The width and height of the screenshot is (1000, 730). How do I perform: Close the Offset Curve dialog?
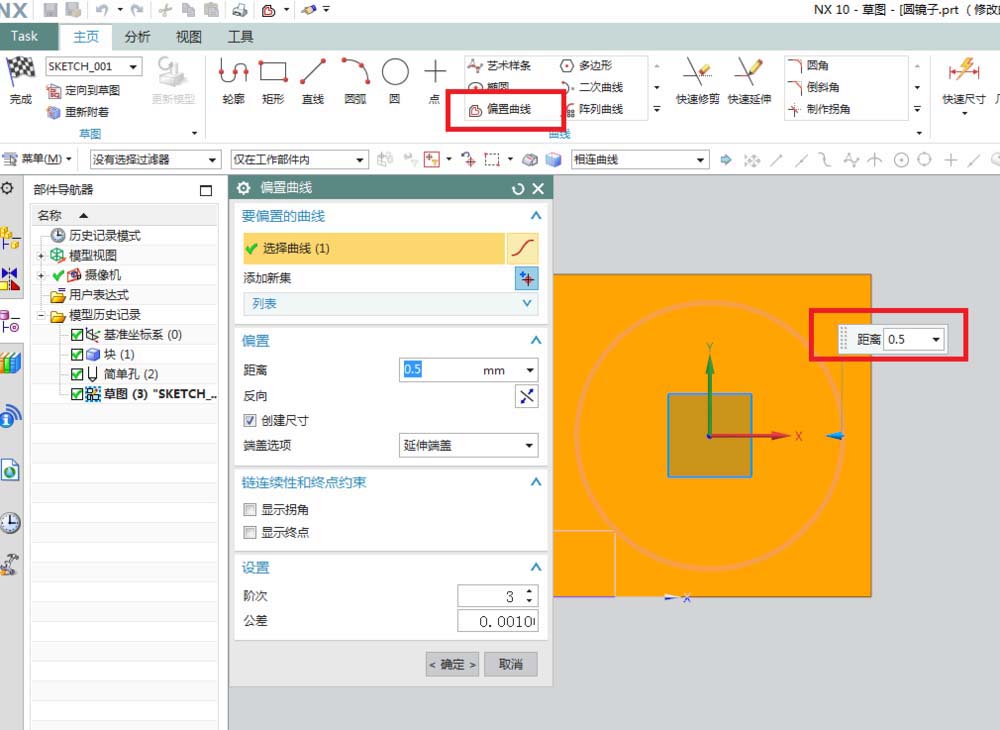pos(538,188)
